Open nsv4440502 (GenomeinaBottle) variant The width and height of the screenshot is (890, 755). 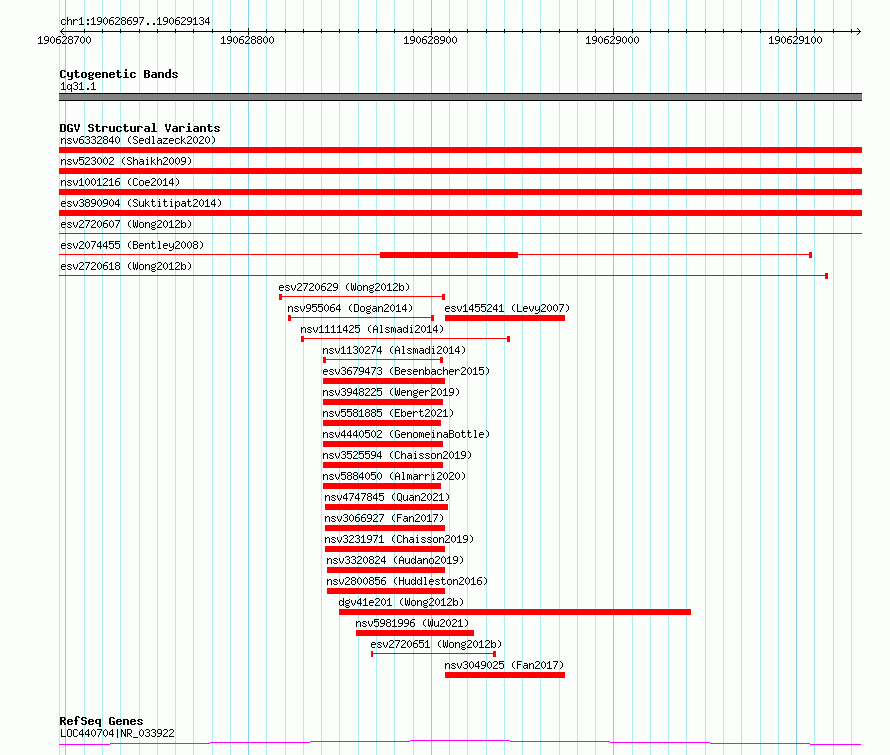coord(406,434)
